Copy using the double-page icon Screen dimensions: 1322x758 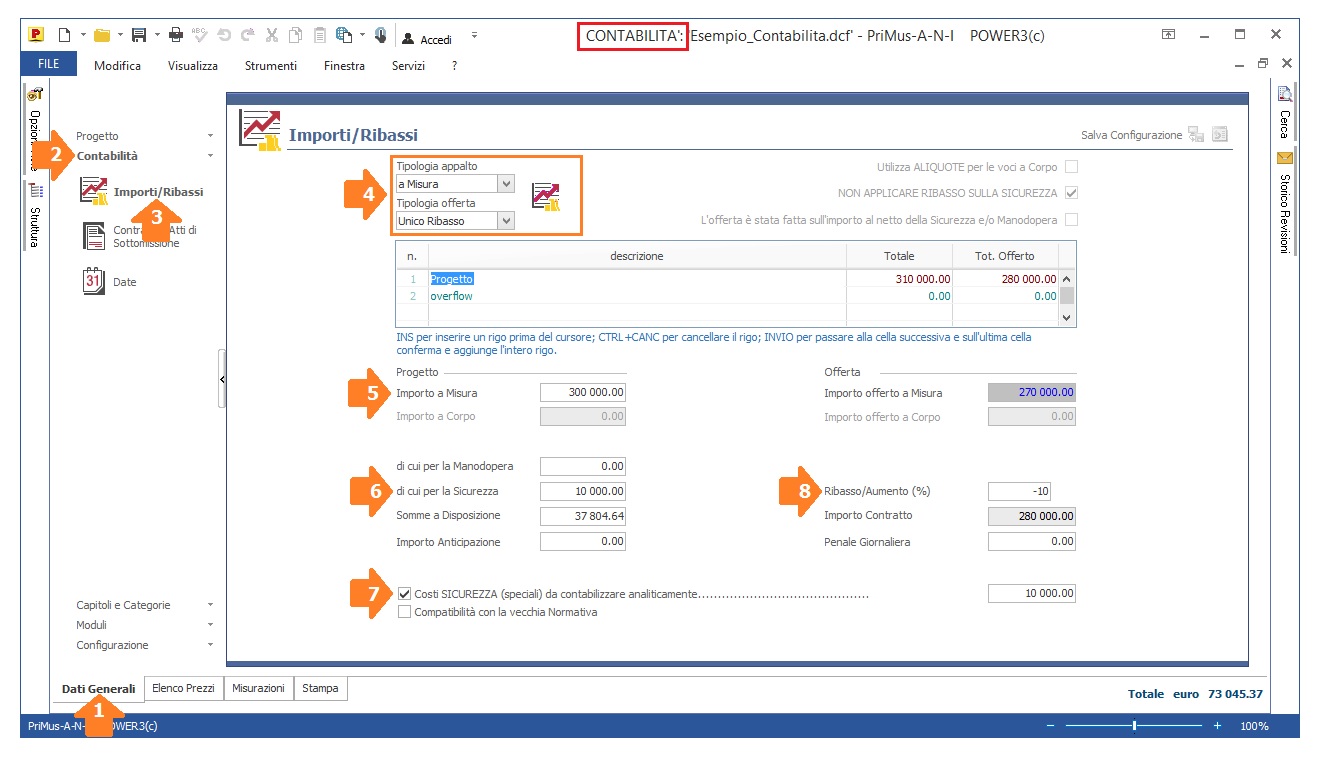pyautogui.click(x=295, y=35)
